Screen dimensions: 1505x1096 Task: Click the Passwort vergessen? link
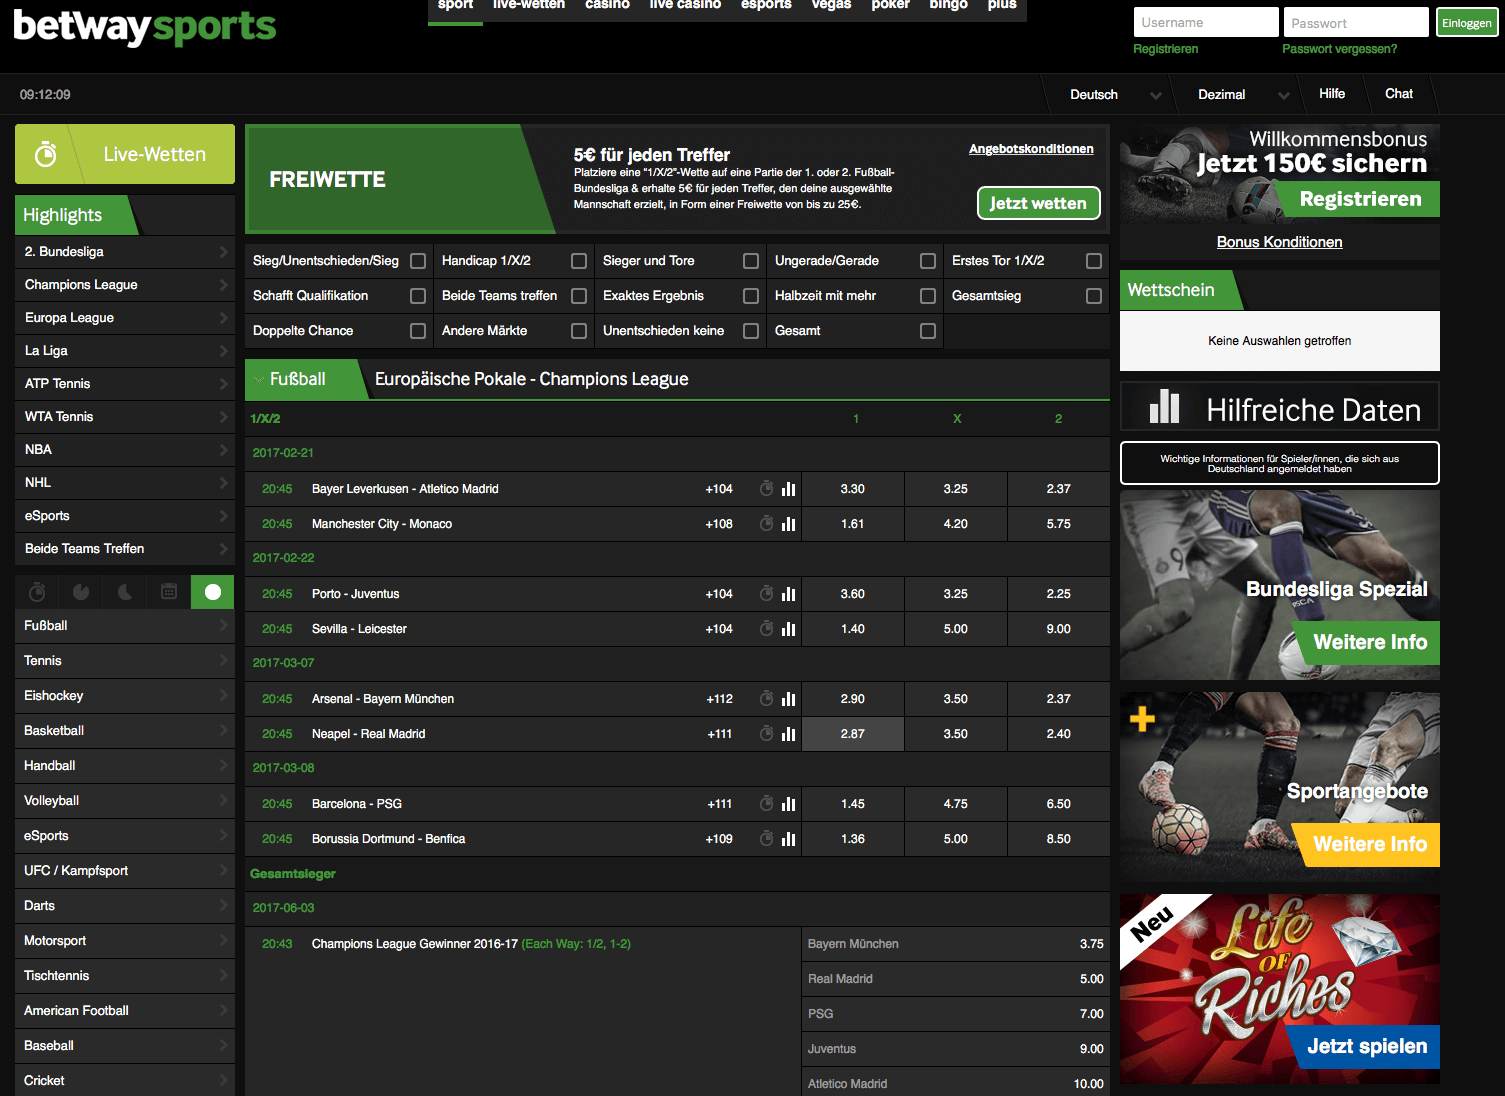coord(1339,49)
